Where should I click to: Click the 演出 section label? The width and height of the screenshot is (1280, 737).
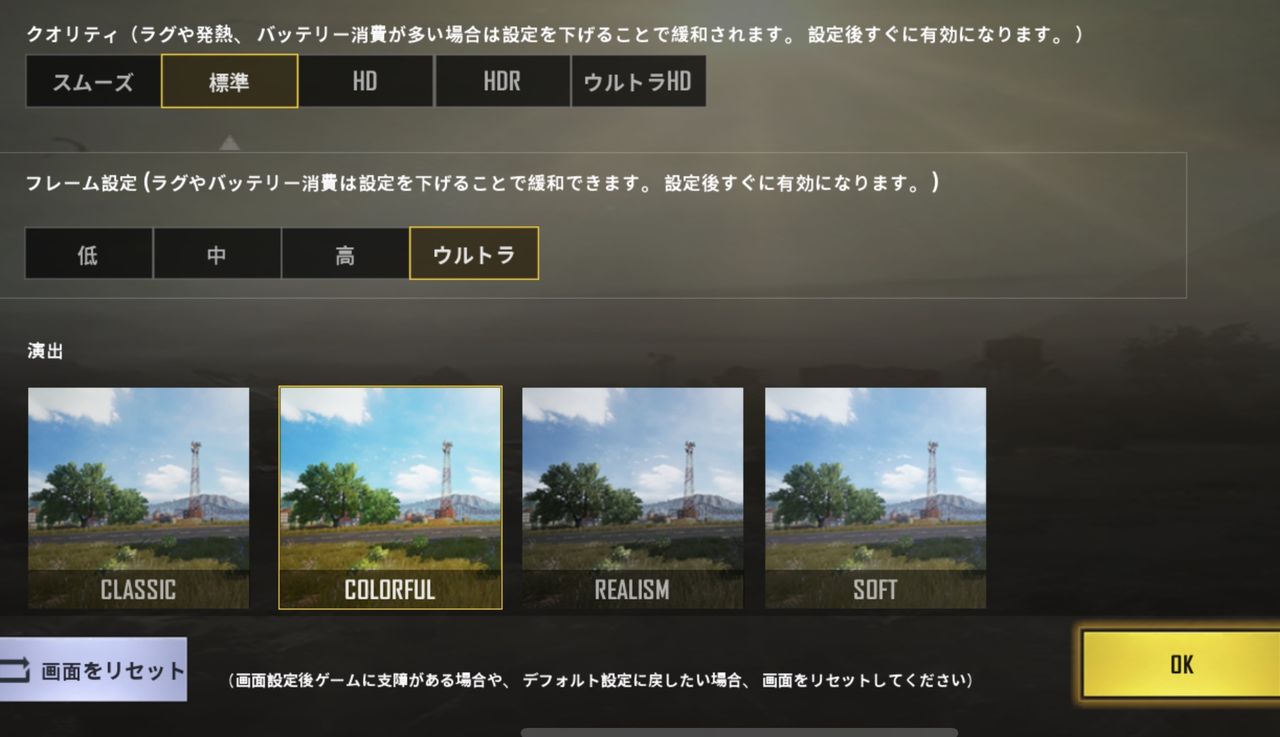(x=46, y=351)
